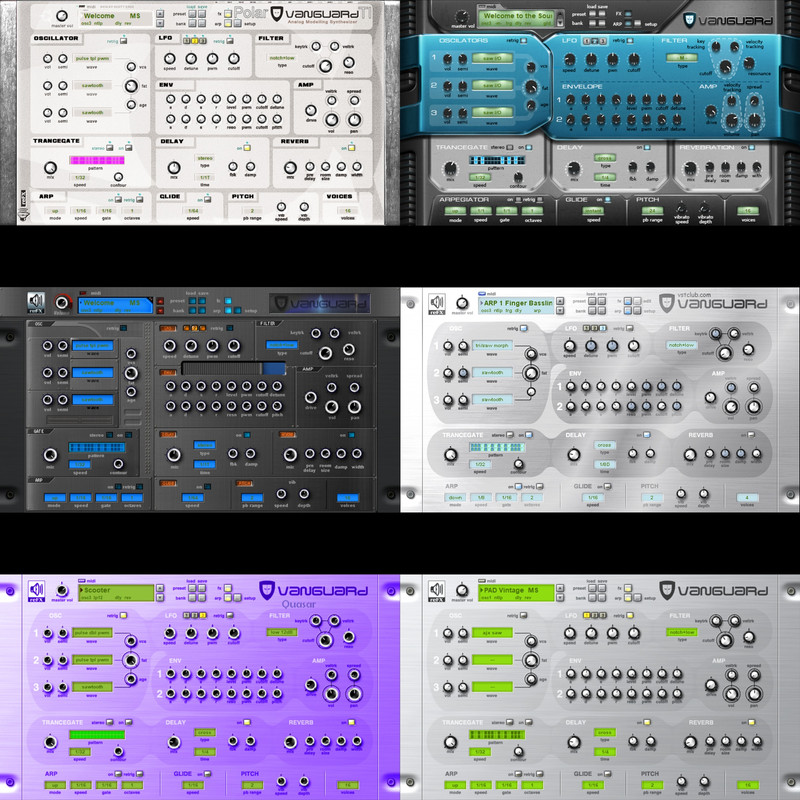This screenshot has width=800, height=800.
Task: Click the filter cutoff knob in Quasar skin
Action: click(325, 639)
